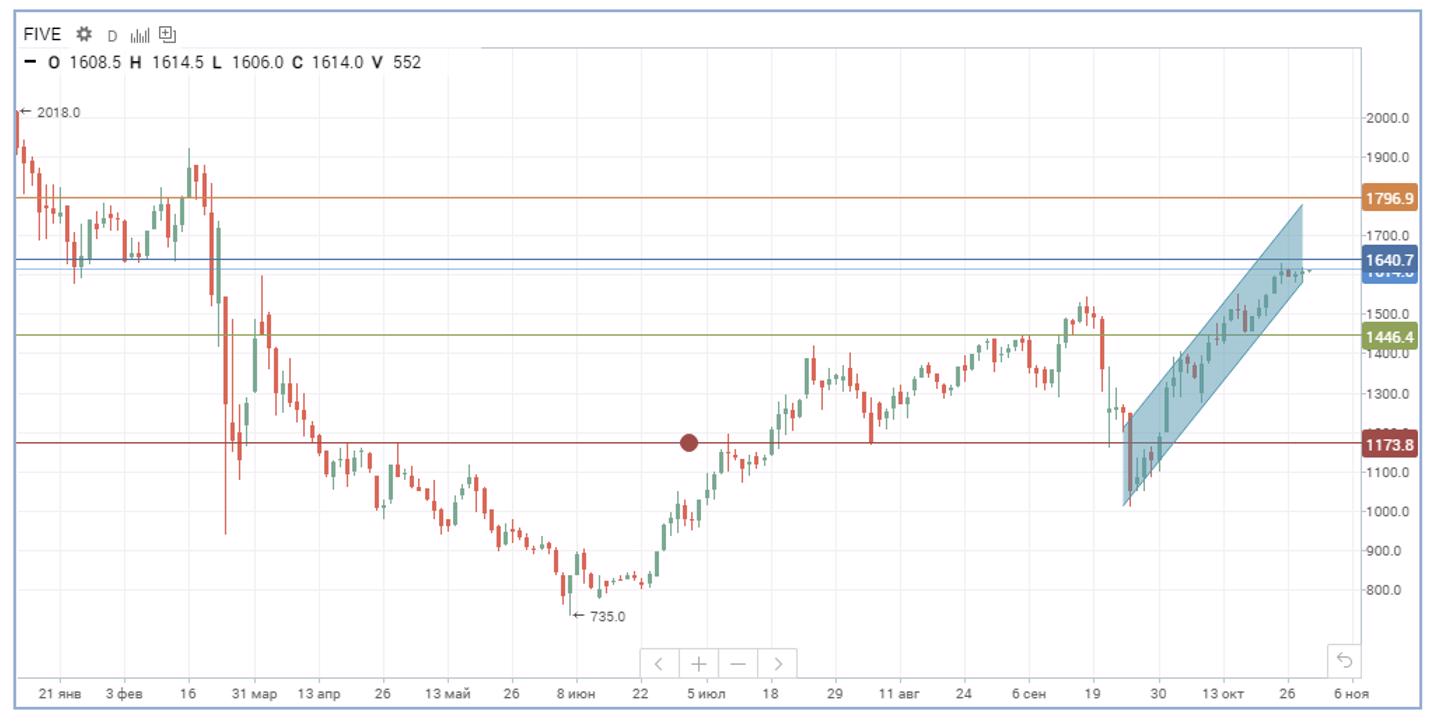Image resolution: width=1434 pixels, height=724 pixels.
Task: Select the orange 1796.9 price label
Action: pyautogui.click(x=1390, y=198)
